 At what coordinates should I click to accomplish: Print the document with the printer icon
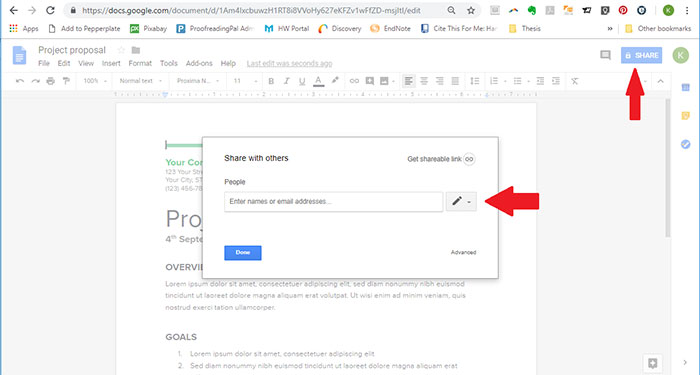(50, 81)
